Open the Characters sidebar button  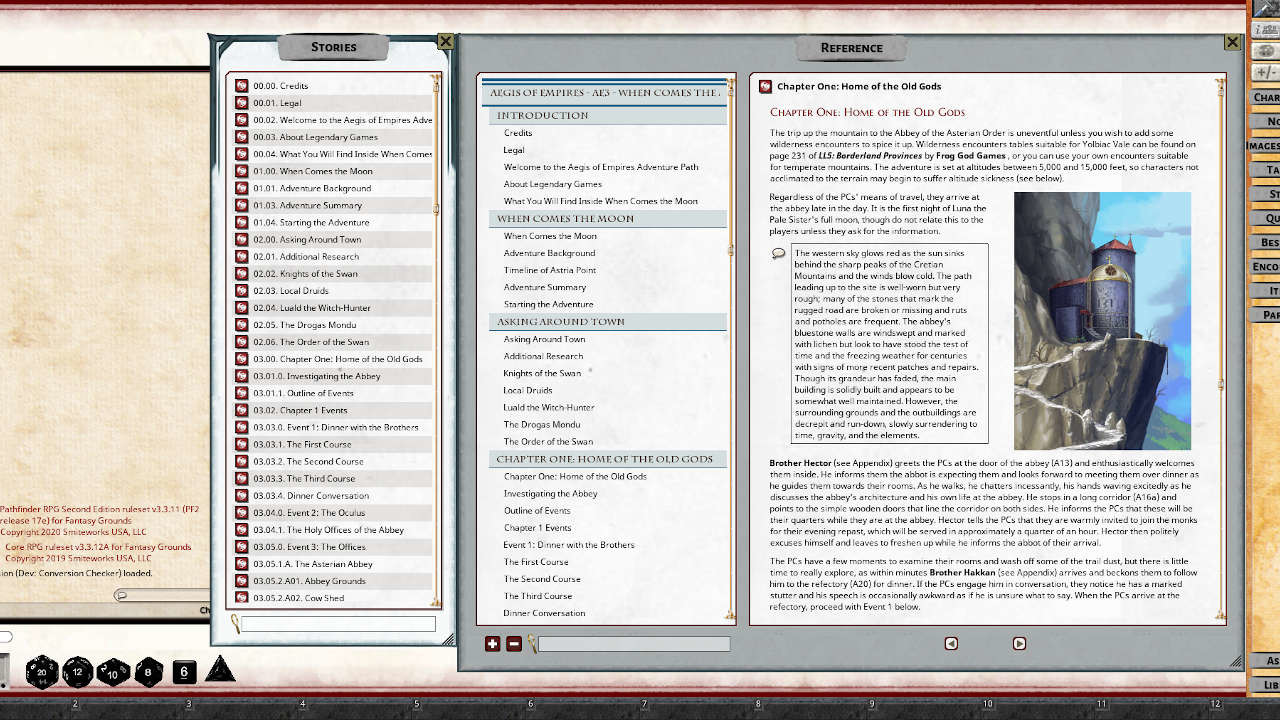[x=1266, y=97]
